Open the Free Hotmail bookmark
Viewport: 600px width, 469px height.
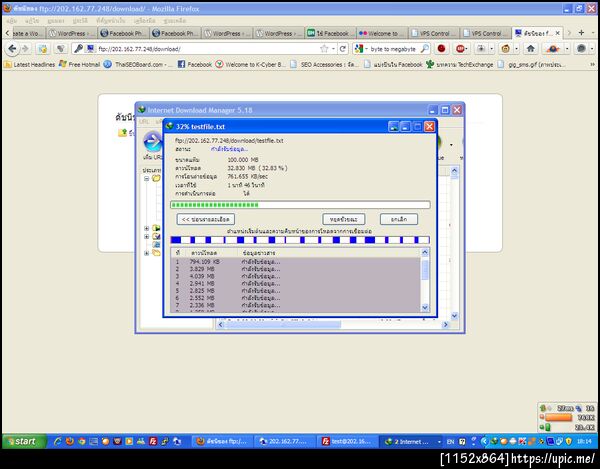[80, 65]
